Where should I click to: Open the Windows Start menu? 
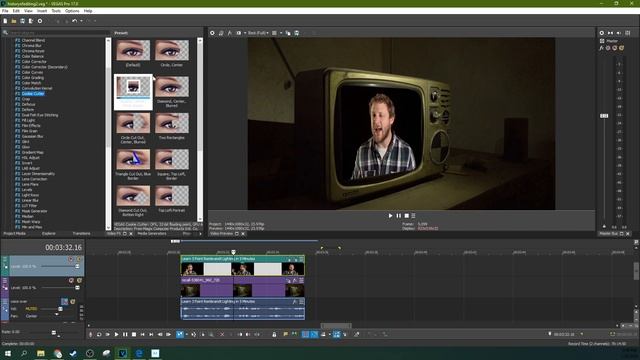pos(7,353)
